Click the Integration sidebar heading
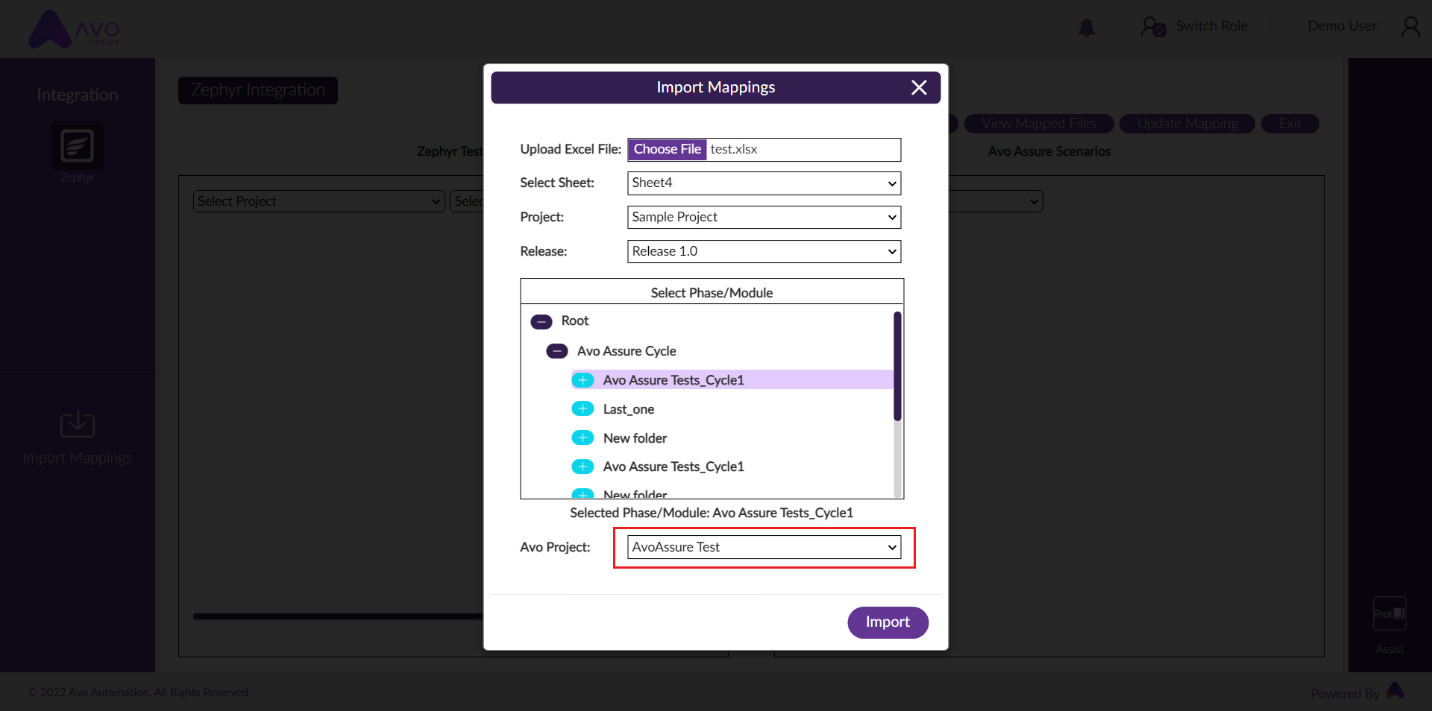Screen dimensions: 1432x711 coord(77,95)
